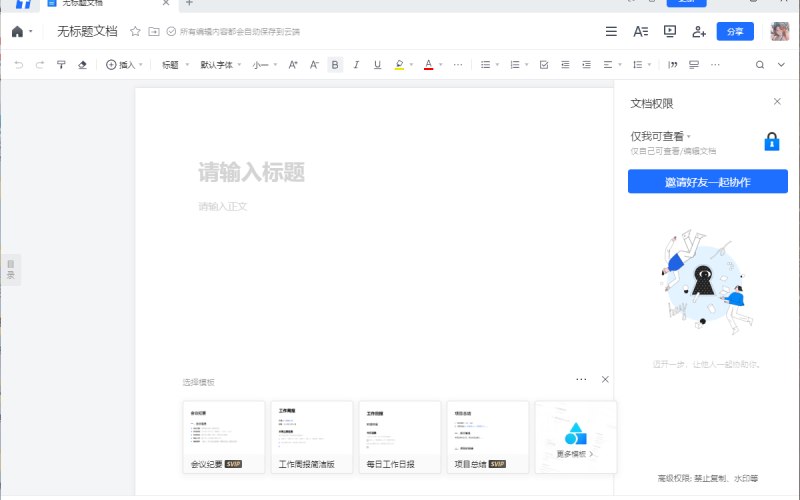Open the 仅我可查看 permission dropdown
Viewport: 800px width, 500px height.
[660, 136]
